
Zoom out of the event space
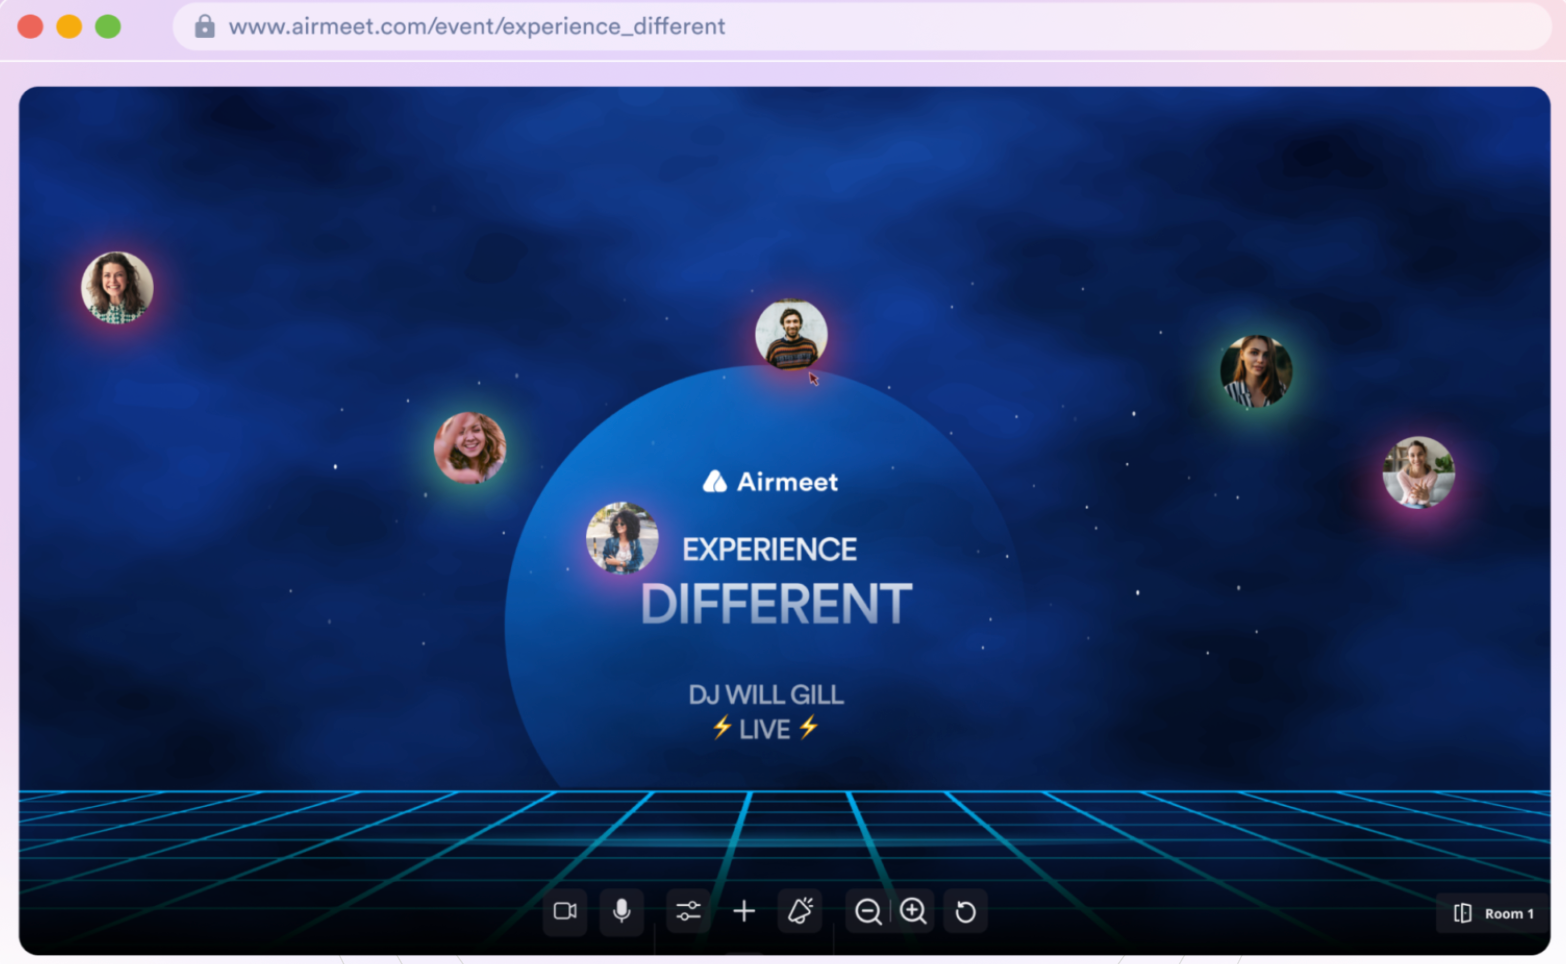[867, 911]
